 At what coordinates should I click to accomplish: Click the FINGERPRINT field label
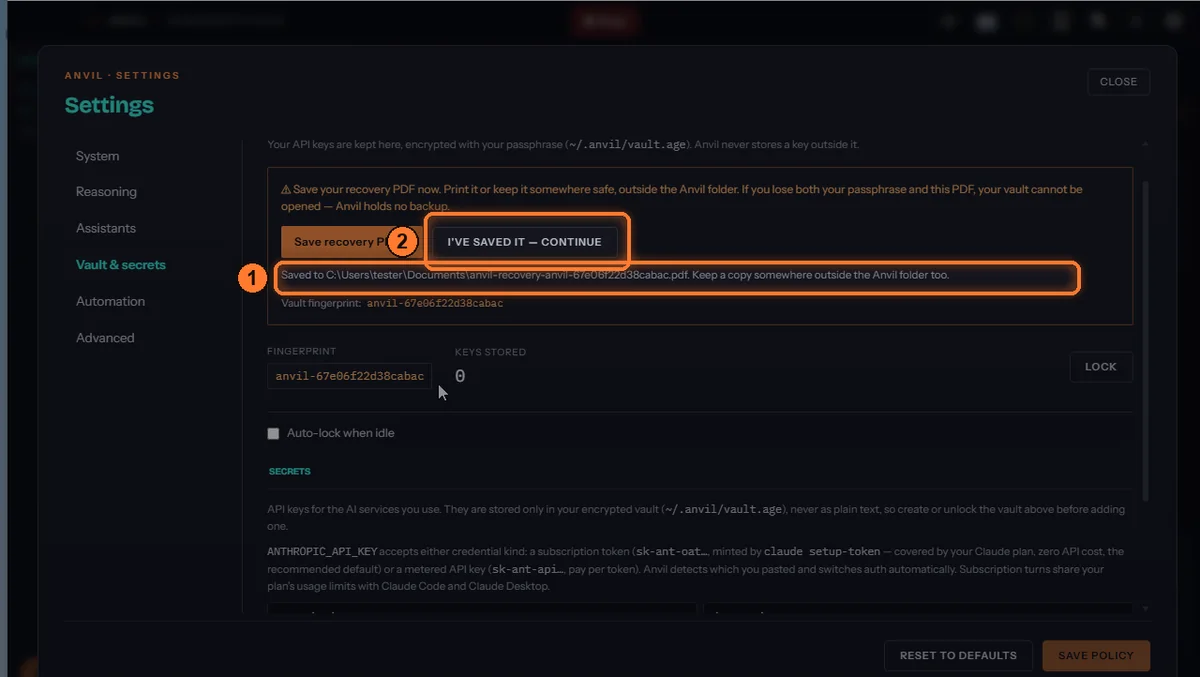click(x=301, y=352)
